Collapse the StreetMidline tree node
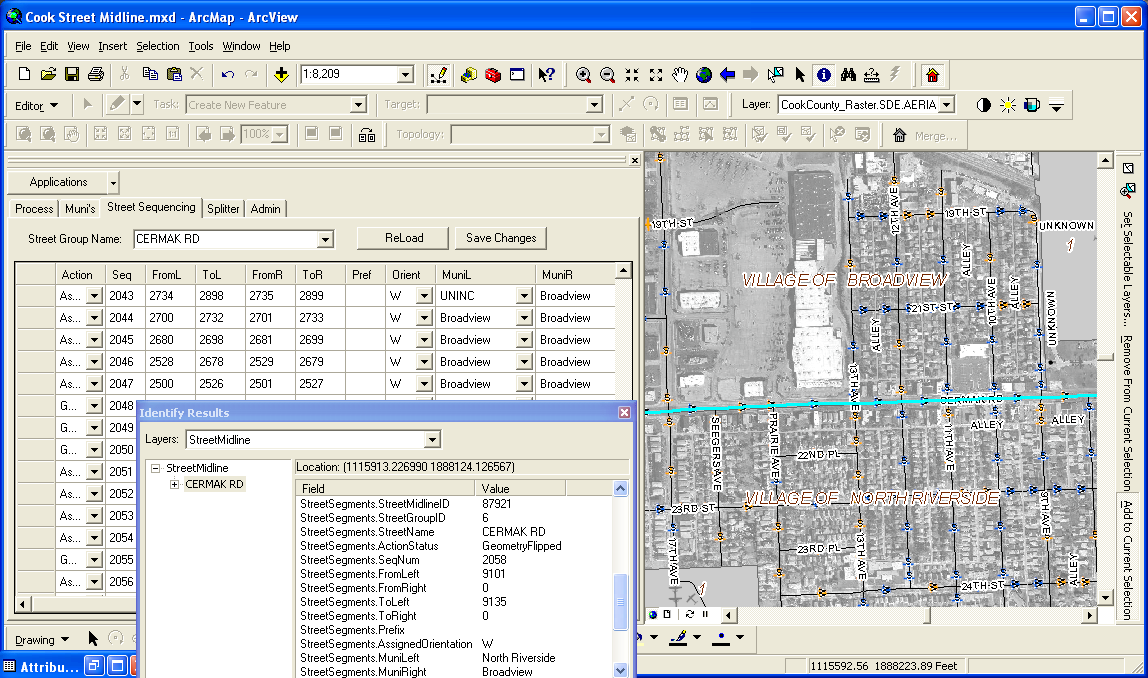This screenshot has height=678, width=1148. (x=156, y=468)
